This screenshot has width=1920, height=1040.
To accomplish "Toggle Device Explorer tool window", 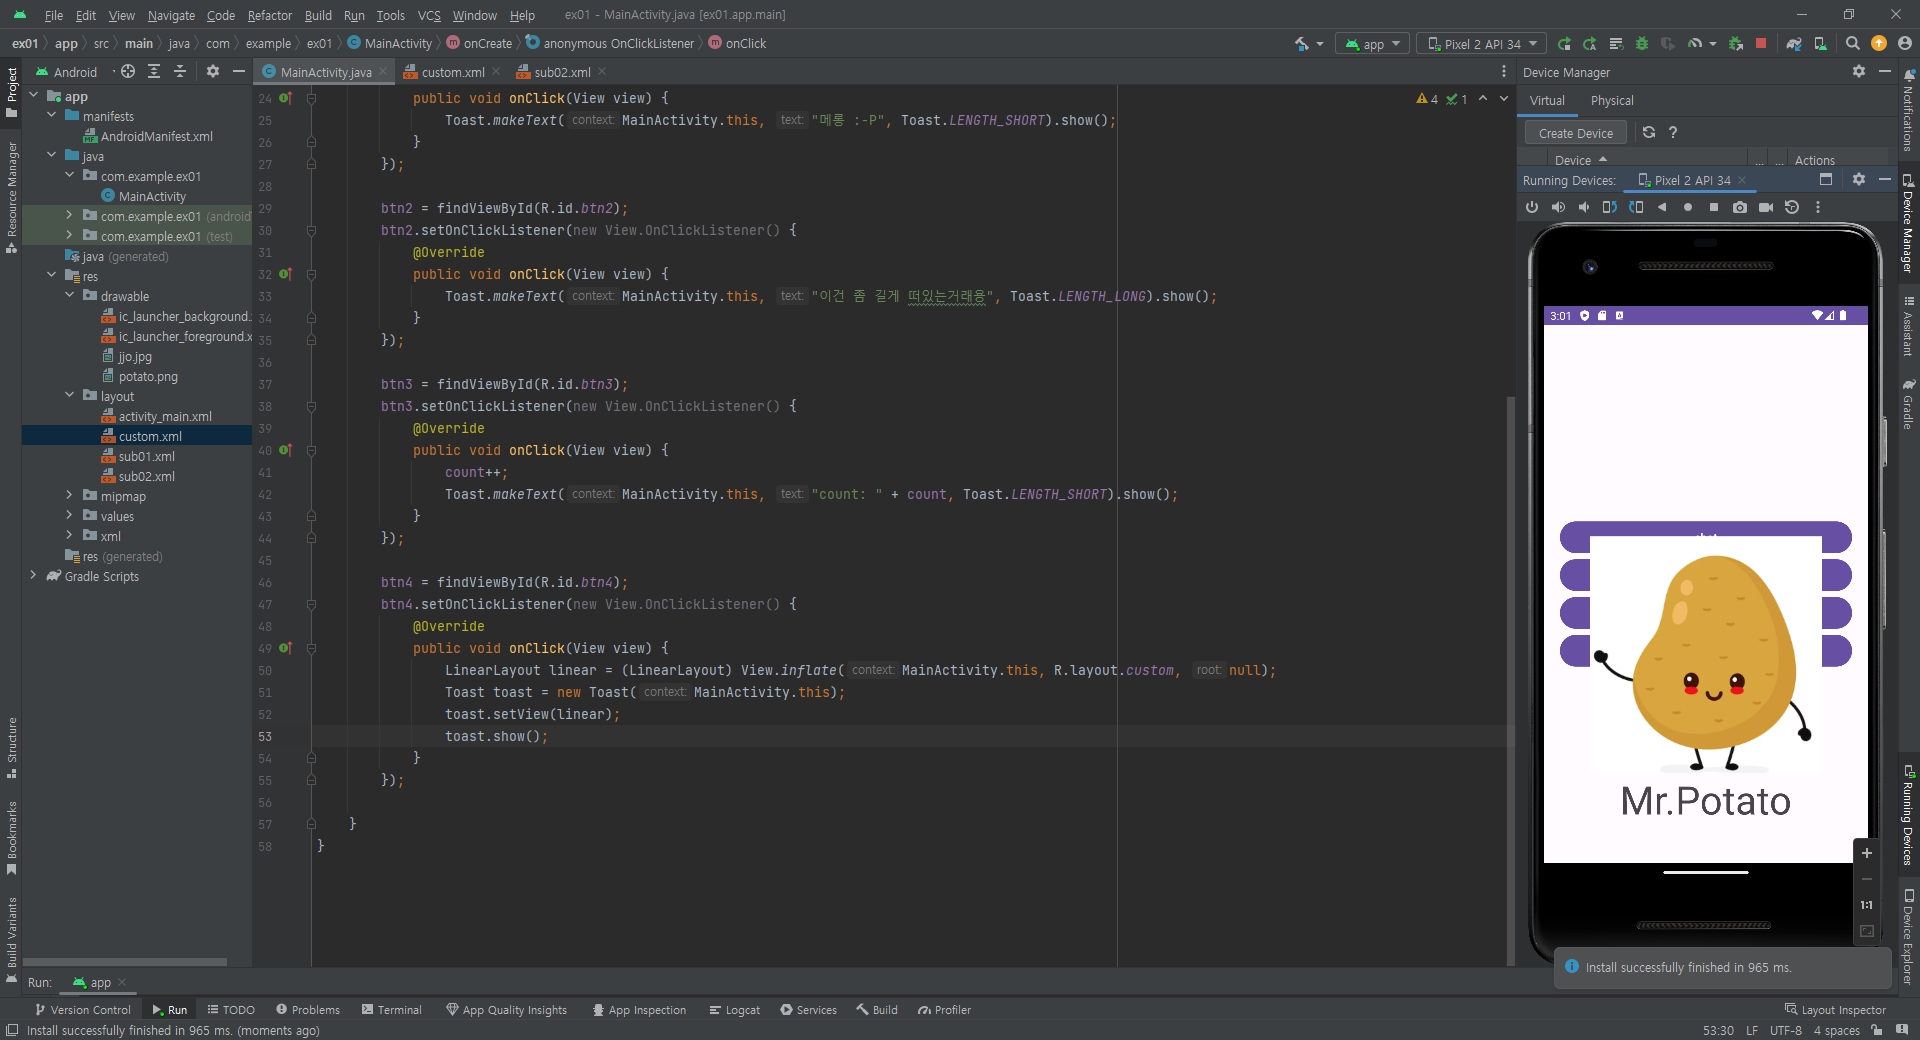I will click(x=1909, y=937).
